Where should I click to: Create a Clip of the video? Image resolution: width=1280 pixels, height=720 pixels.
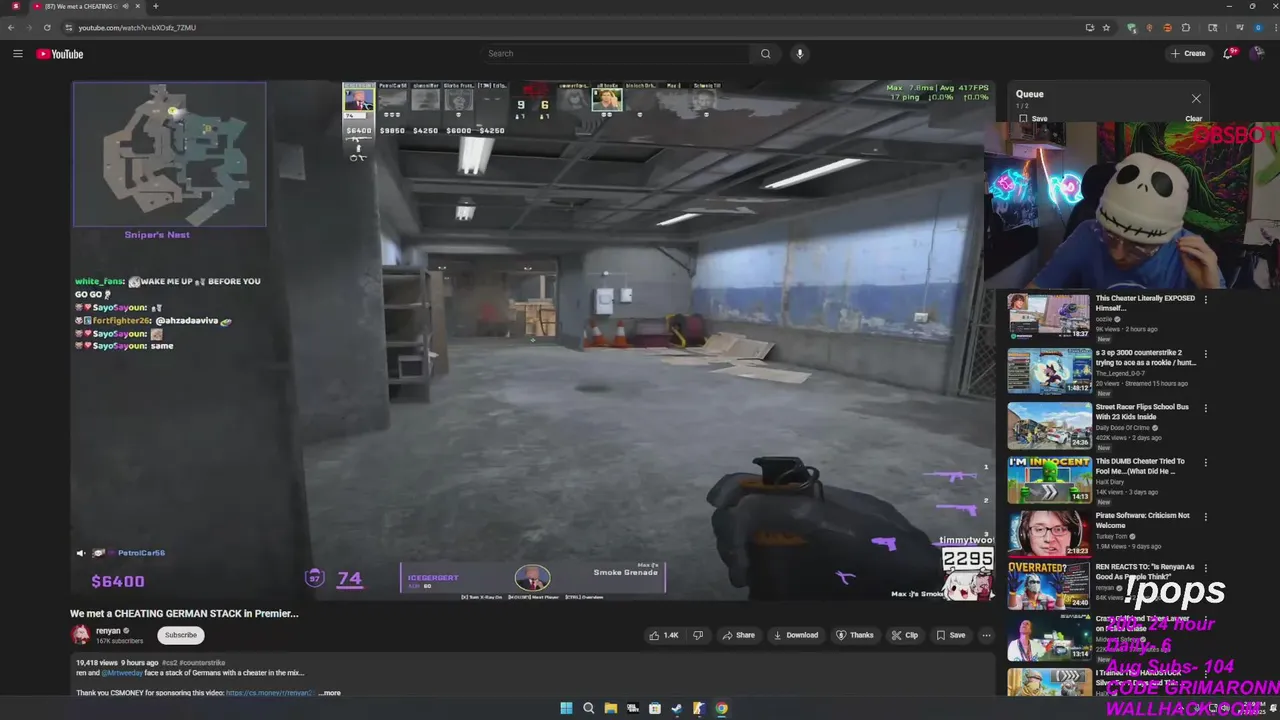click(x=905, y=635)
